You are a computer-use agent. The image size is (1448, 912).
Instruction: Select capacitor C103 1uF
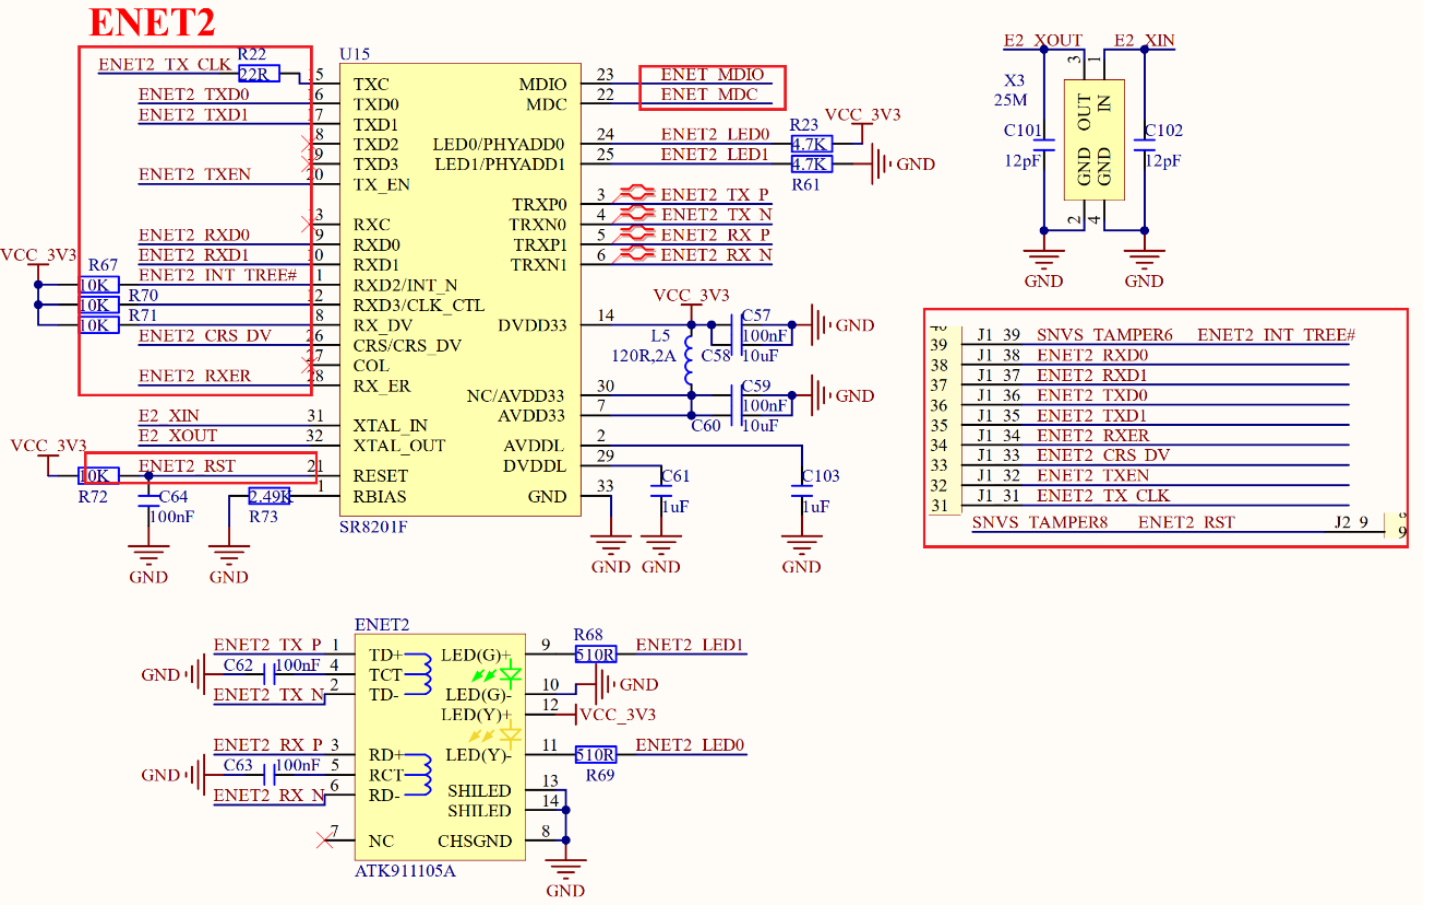click(801, 491)
